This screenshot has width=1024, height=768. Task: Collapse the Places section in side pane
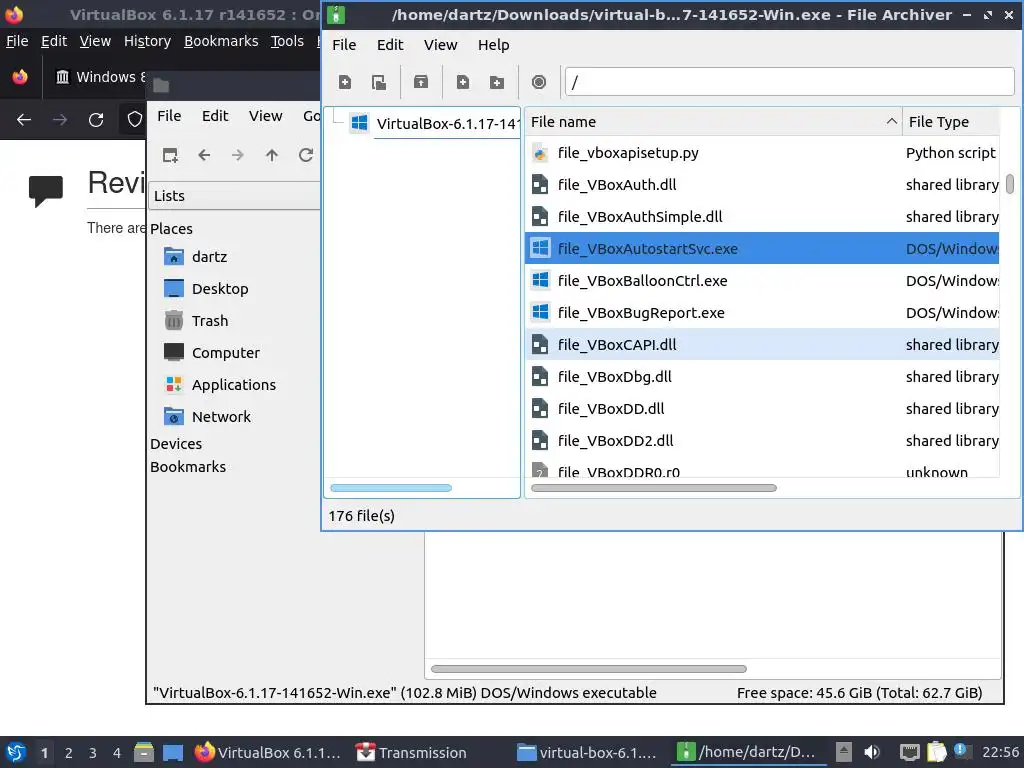171,229
